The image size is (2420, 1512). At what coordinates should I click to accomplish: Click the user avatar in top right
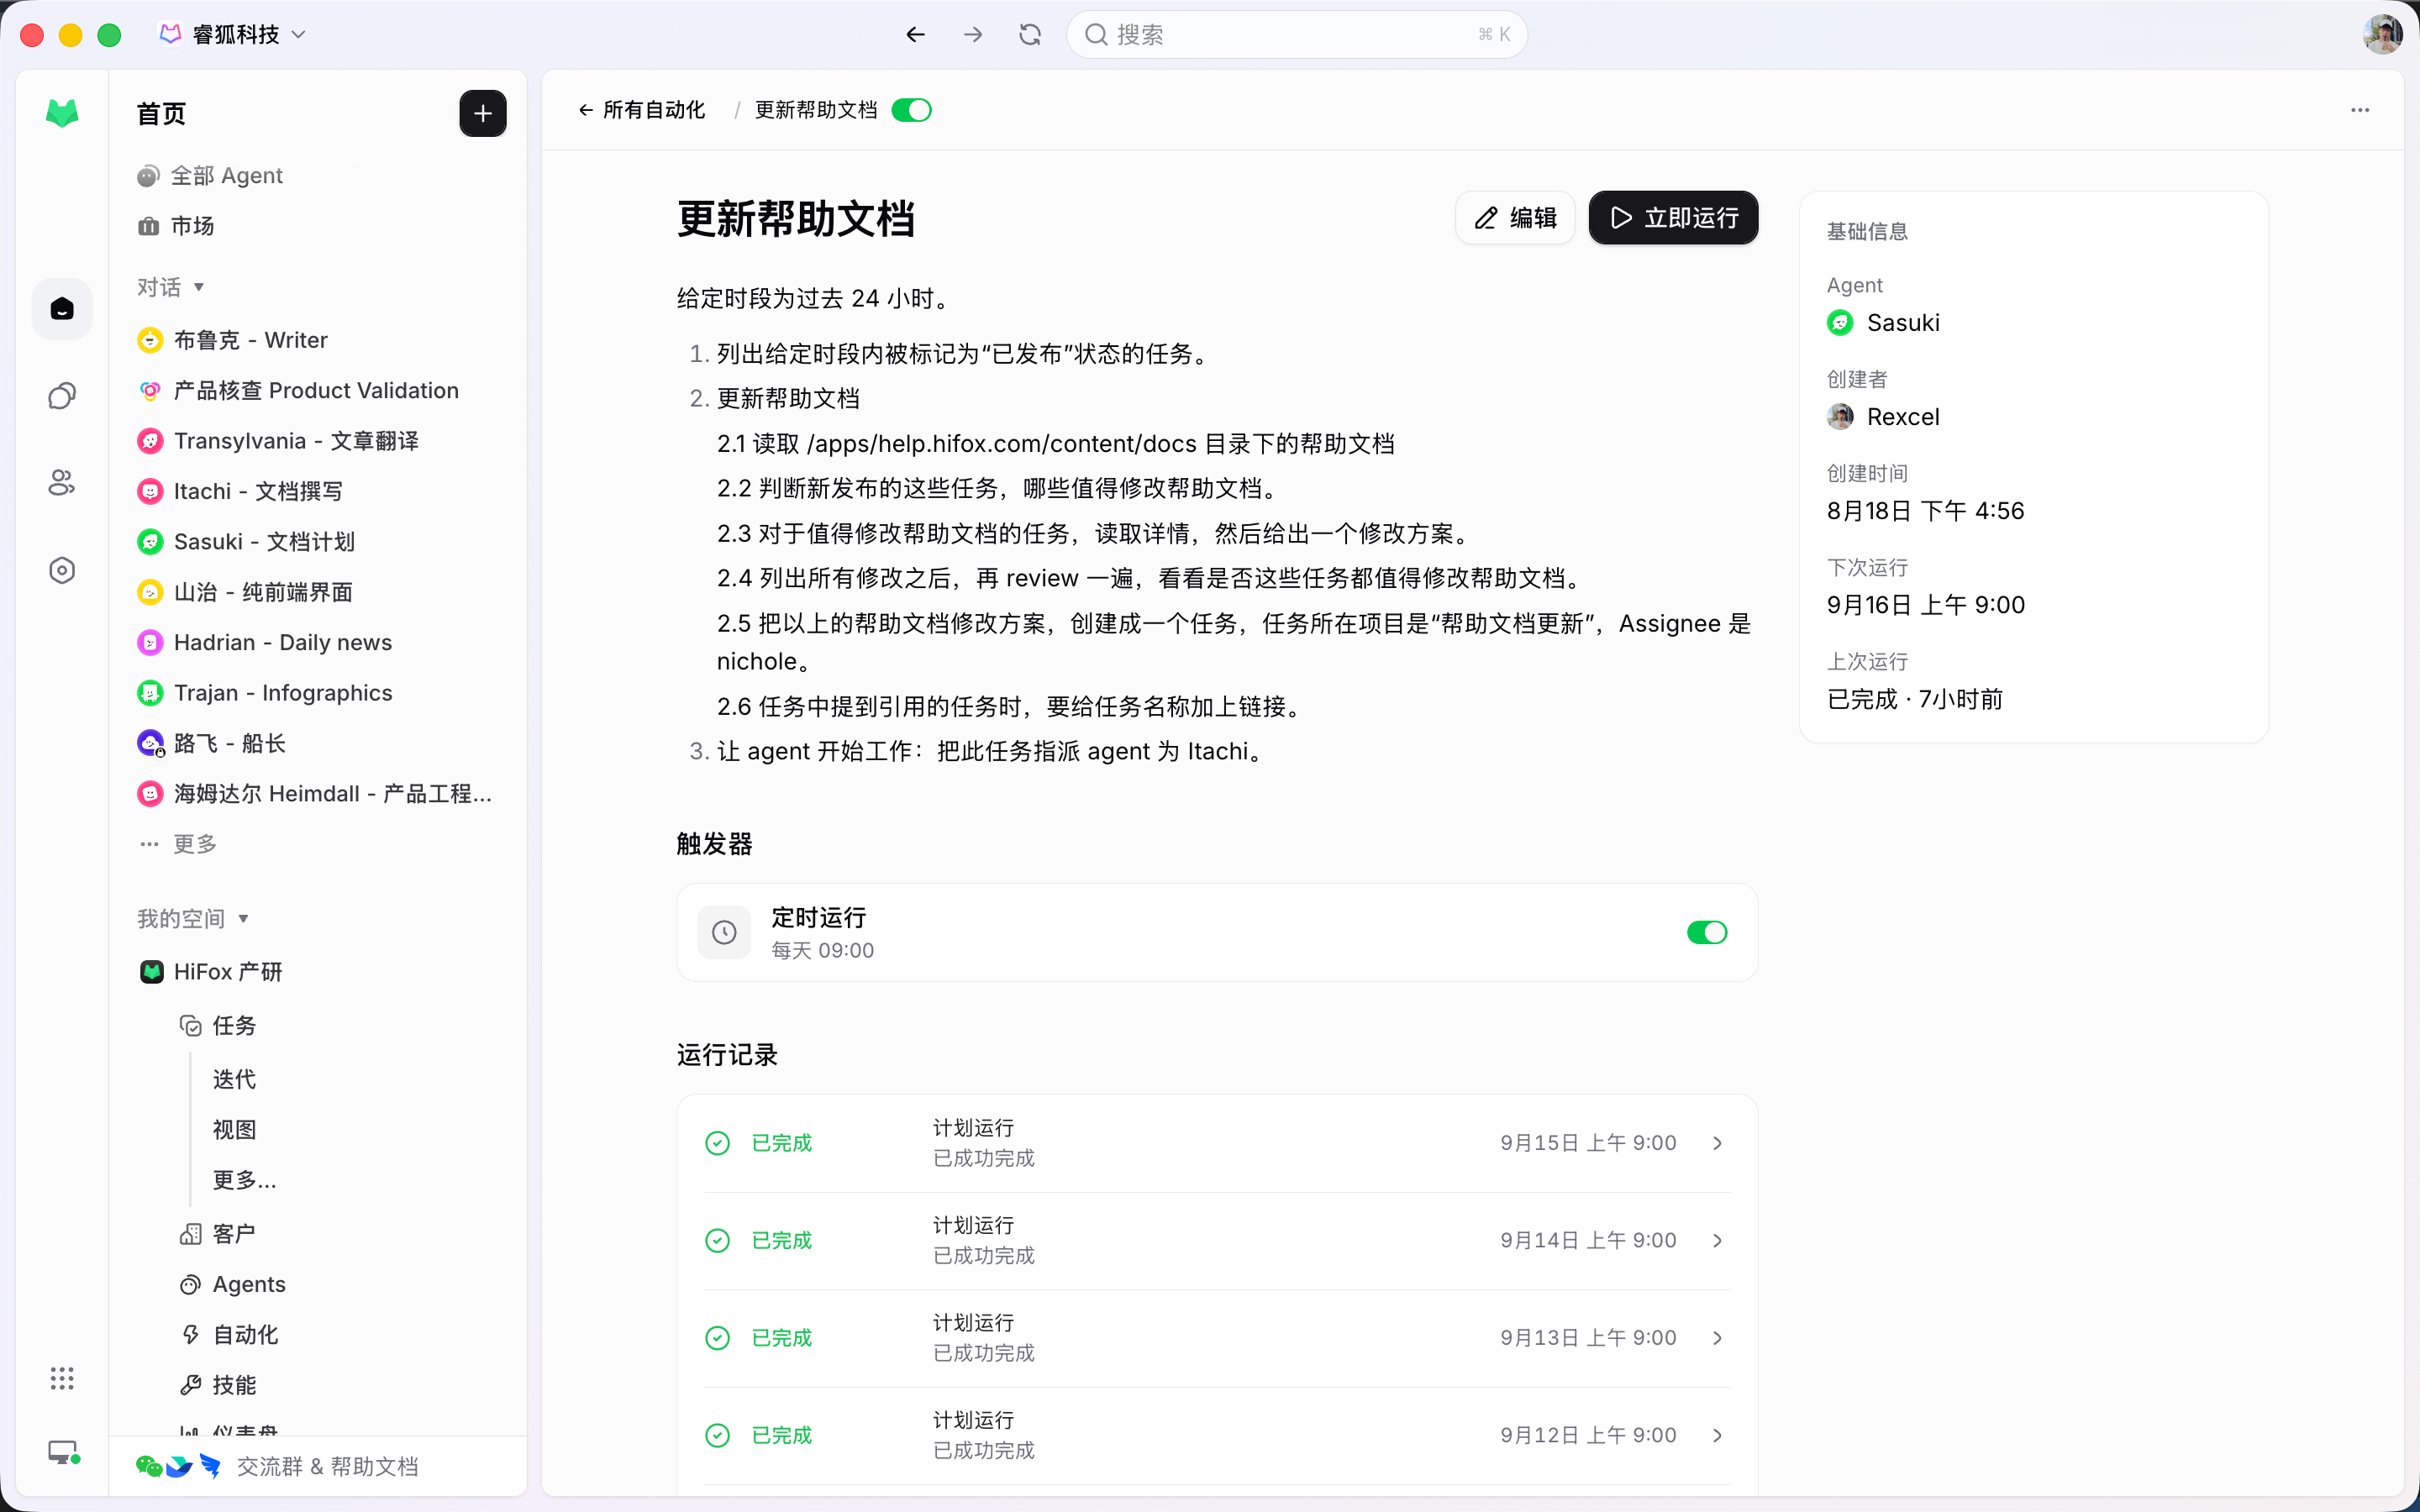click(2383, 35)
